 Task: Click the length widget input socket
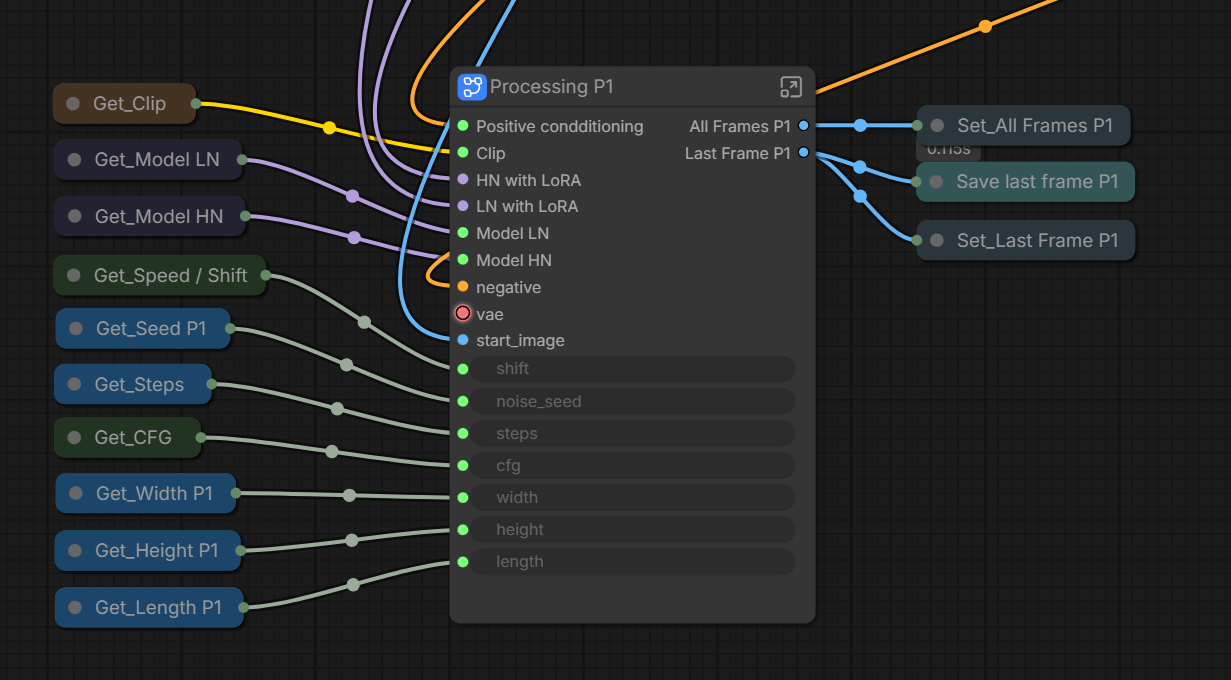[x=463, y=561]
